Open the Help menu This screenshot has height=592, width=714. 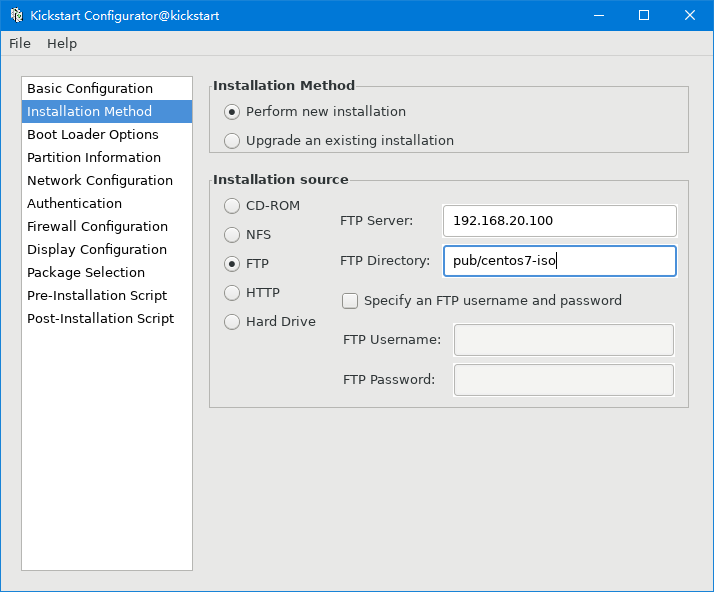[x=62, y=44]
